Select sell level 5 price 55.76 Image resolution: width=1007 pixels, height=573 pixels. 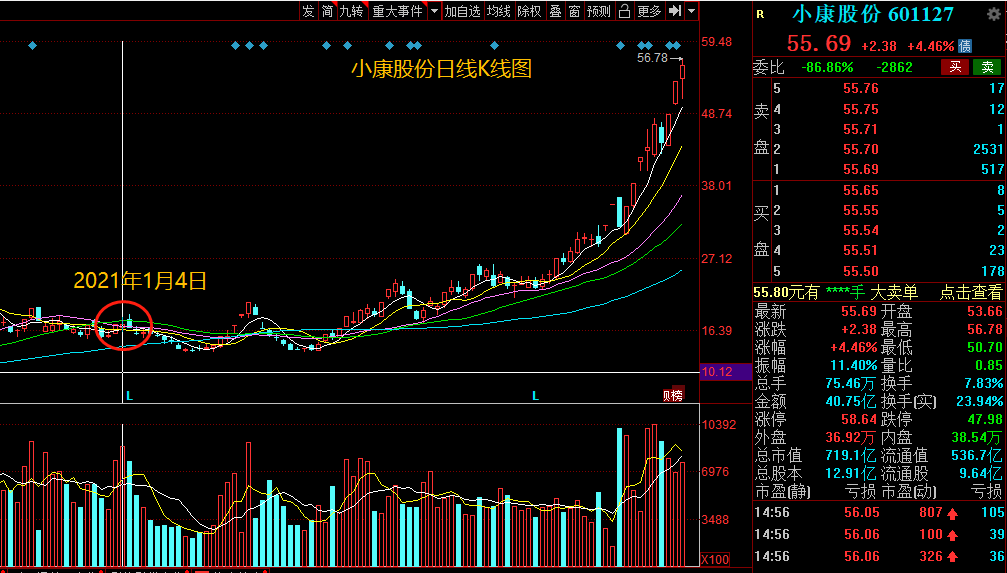[x=861, y=88]
